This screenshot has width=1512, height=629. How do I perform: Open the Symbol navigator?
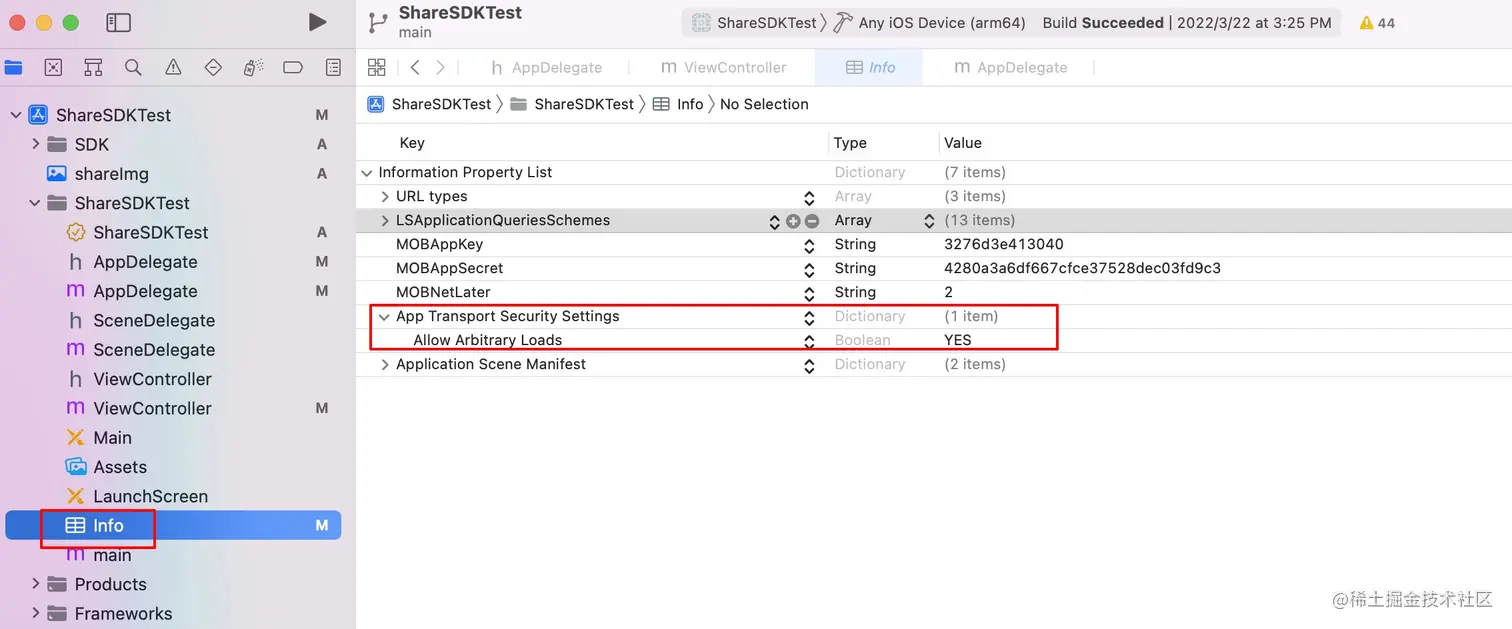click(x=93, y=67)
